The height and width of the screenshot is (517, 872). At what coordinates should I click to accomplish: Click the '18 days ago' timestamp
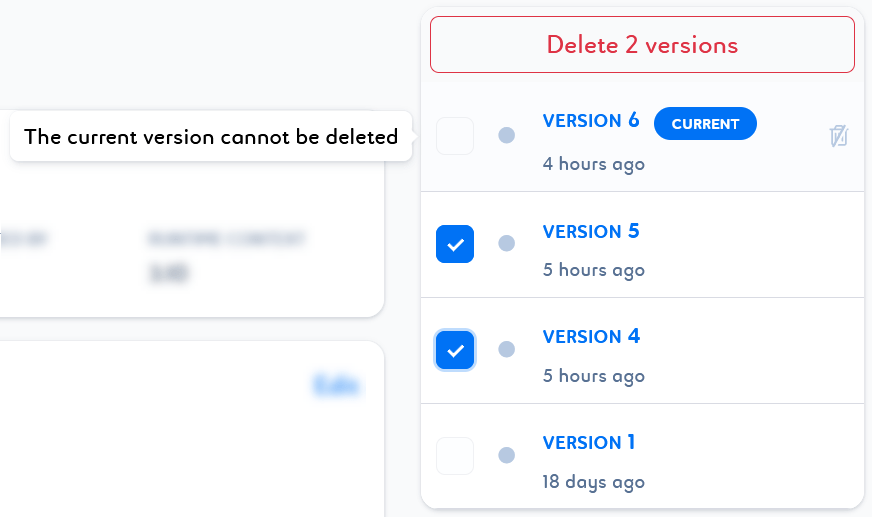593,482
